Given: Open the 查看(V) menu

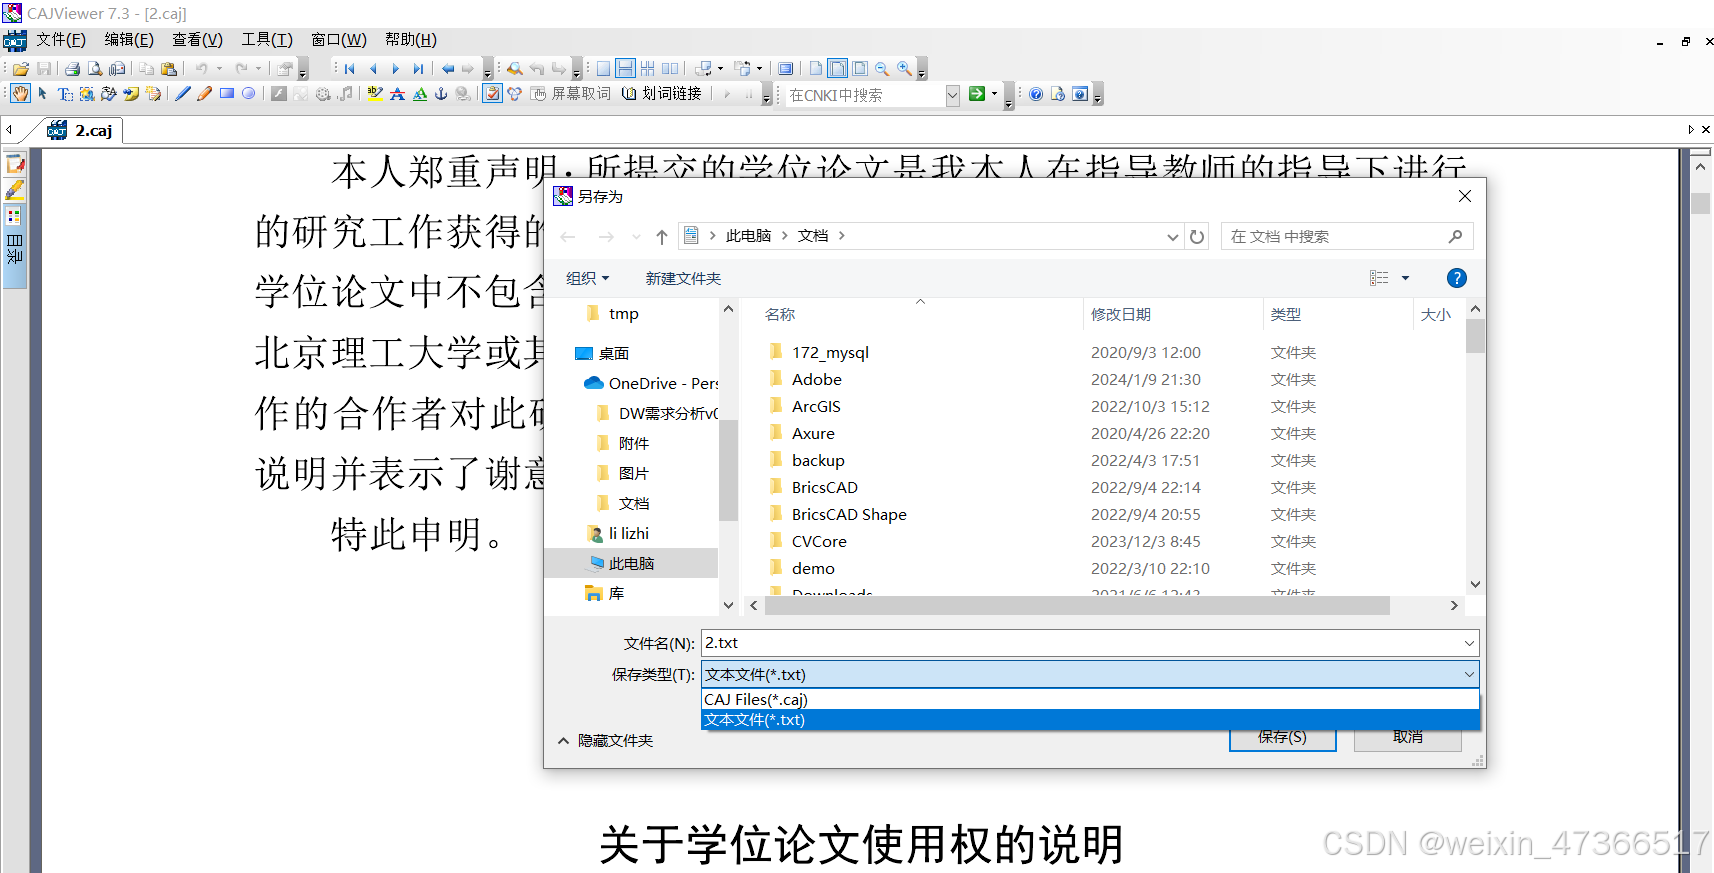Looking at the screenshot, I should (x=197, y=40).
